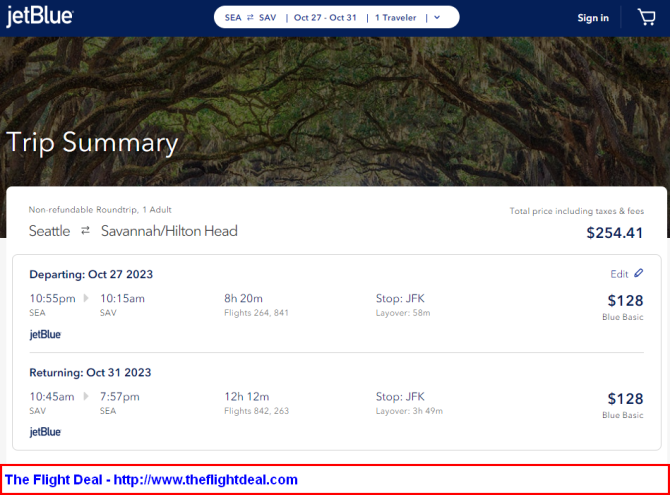This screenshot has height=495, width=670.
Task: Click jetBlue logo under departing flight
Action: click(x=45, y=334)
